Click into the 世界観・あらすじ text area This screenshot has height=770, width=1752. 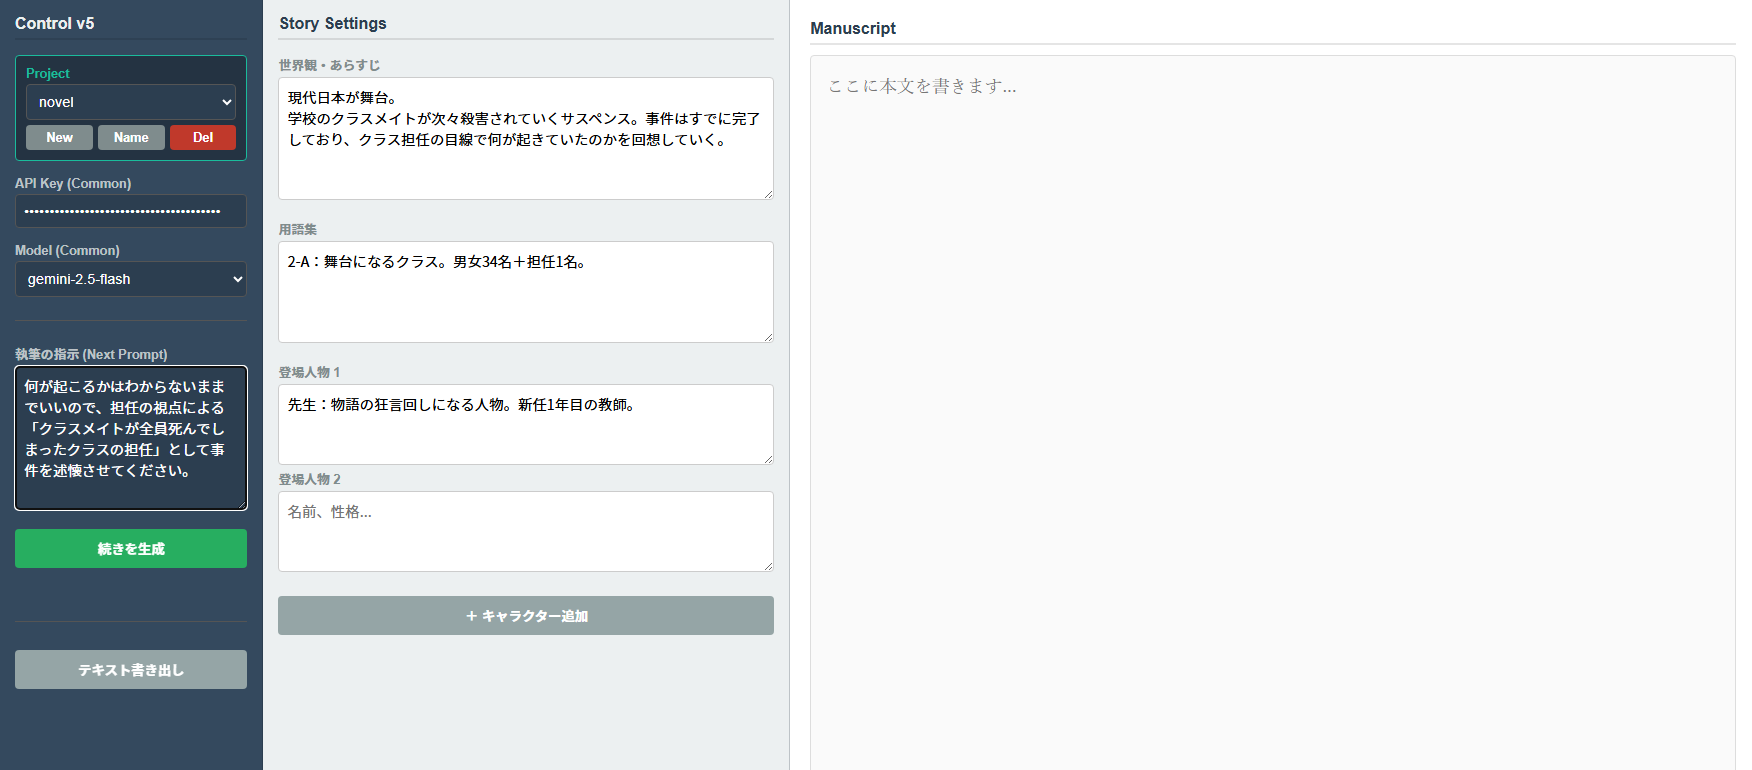[525, 138]
